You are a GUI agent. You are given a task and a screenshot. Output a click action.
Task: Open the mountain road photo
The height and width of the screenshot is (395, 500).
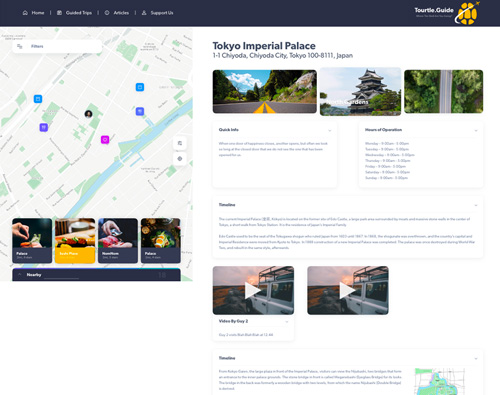(x=265, y=91)
